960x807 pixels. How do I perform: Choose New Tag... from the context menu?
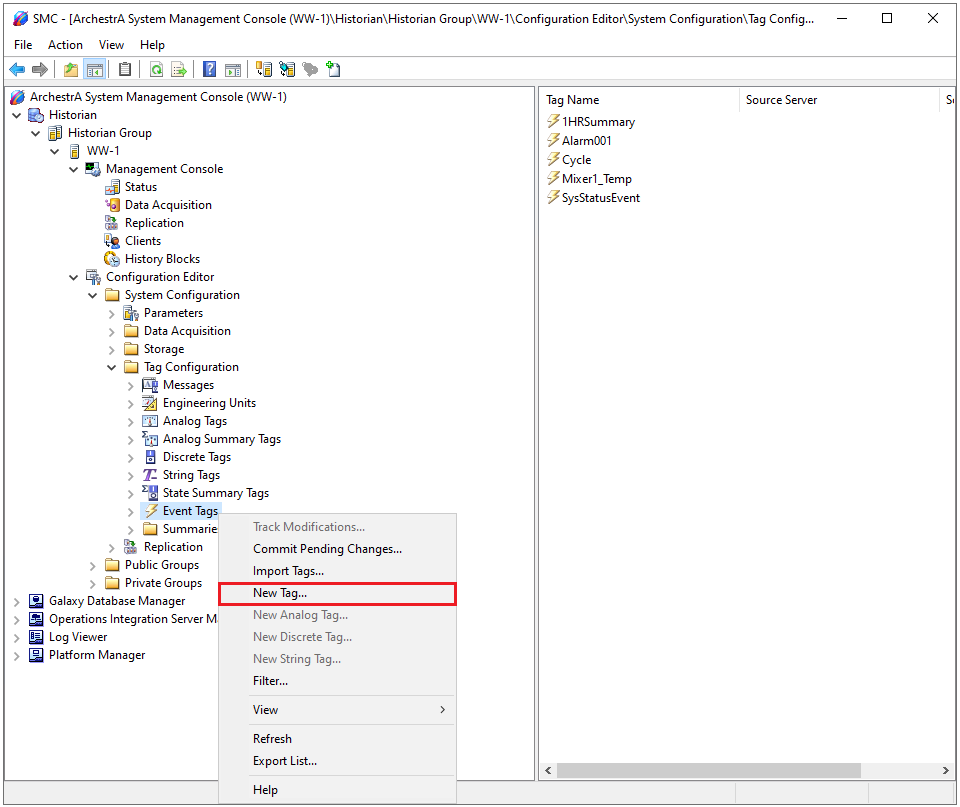[x=337, y=593]
